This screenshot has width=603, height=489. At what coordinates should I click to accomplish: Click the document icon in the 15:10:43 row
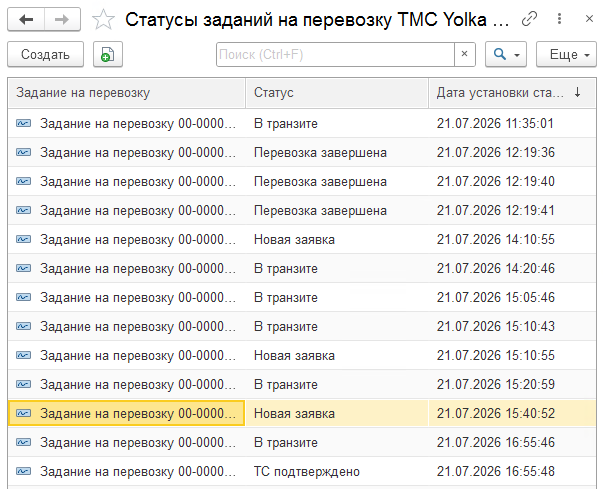(23, 326)
